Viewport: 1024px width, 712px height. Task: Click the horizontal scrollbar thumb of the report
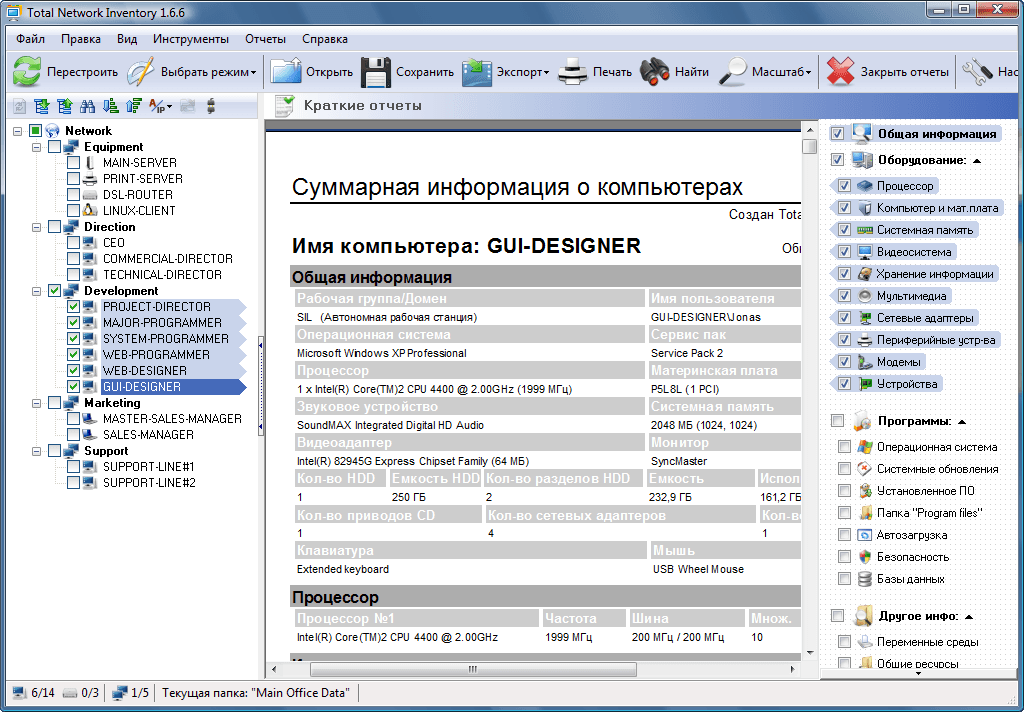pyautogui.click(x=473, y=670)
